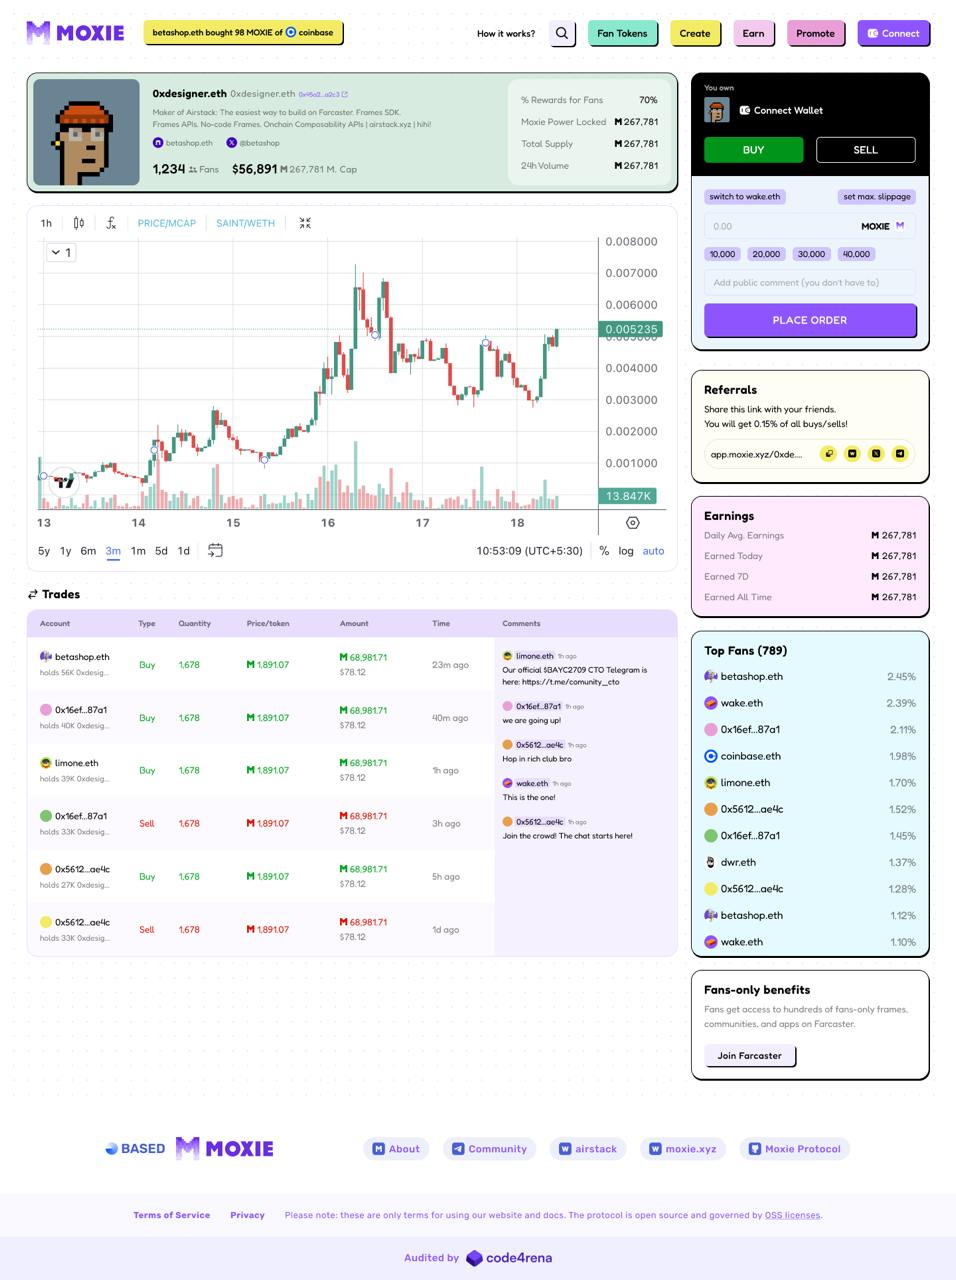Screen dimensions: 956x1280
Task: Click the footer Moxie logo
Action: [x=225, y=1148]
